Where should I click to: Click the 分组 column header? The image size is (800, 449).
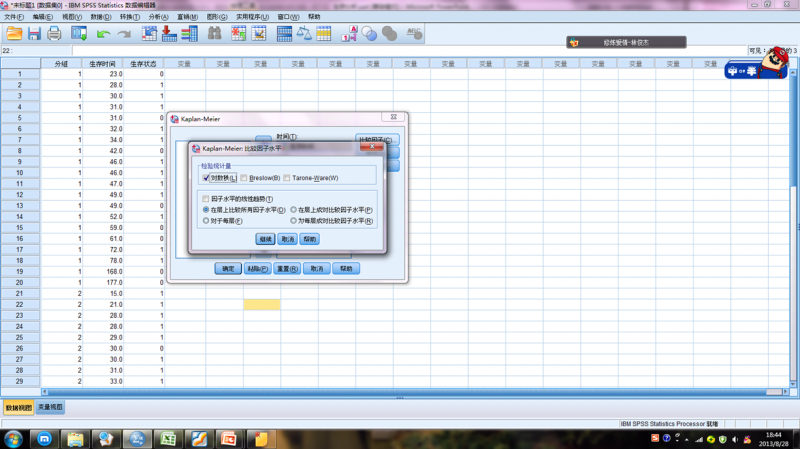[61, 64]
